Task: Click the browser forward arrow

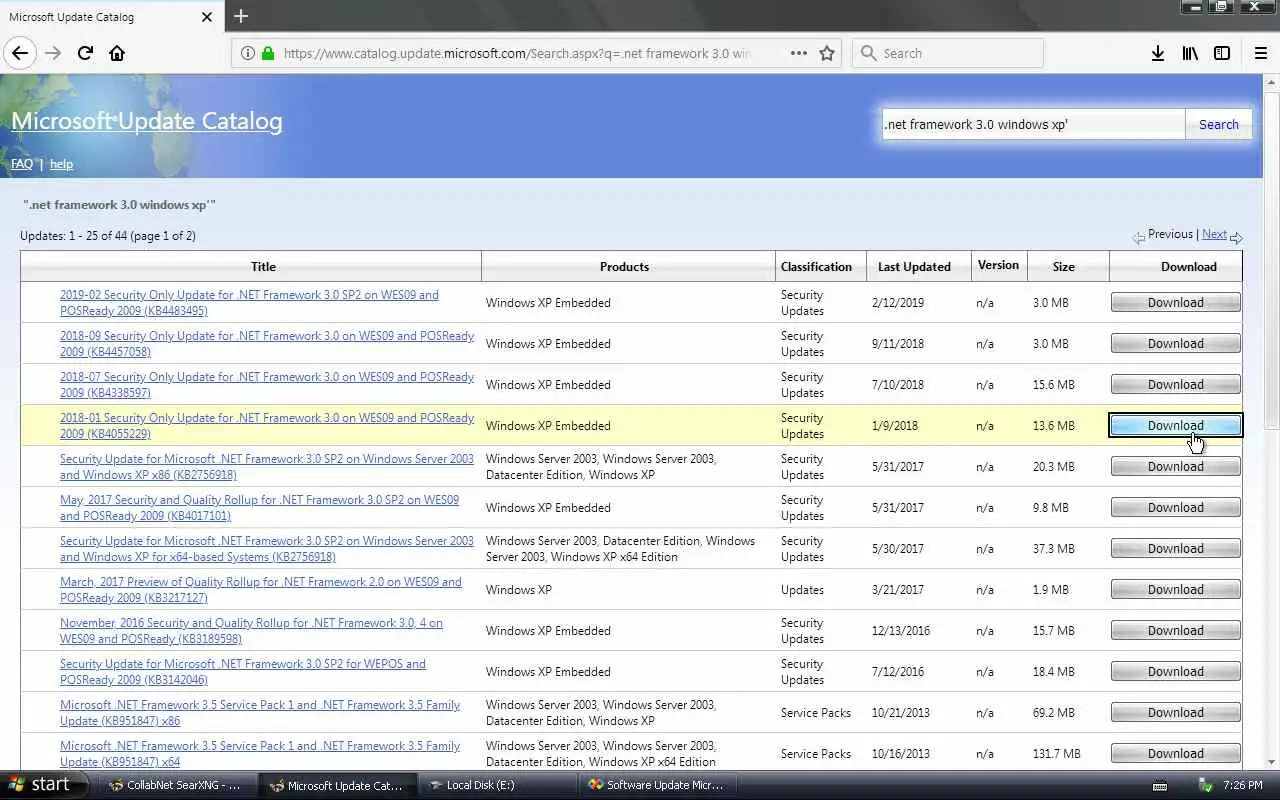Action: pos(53,53)
